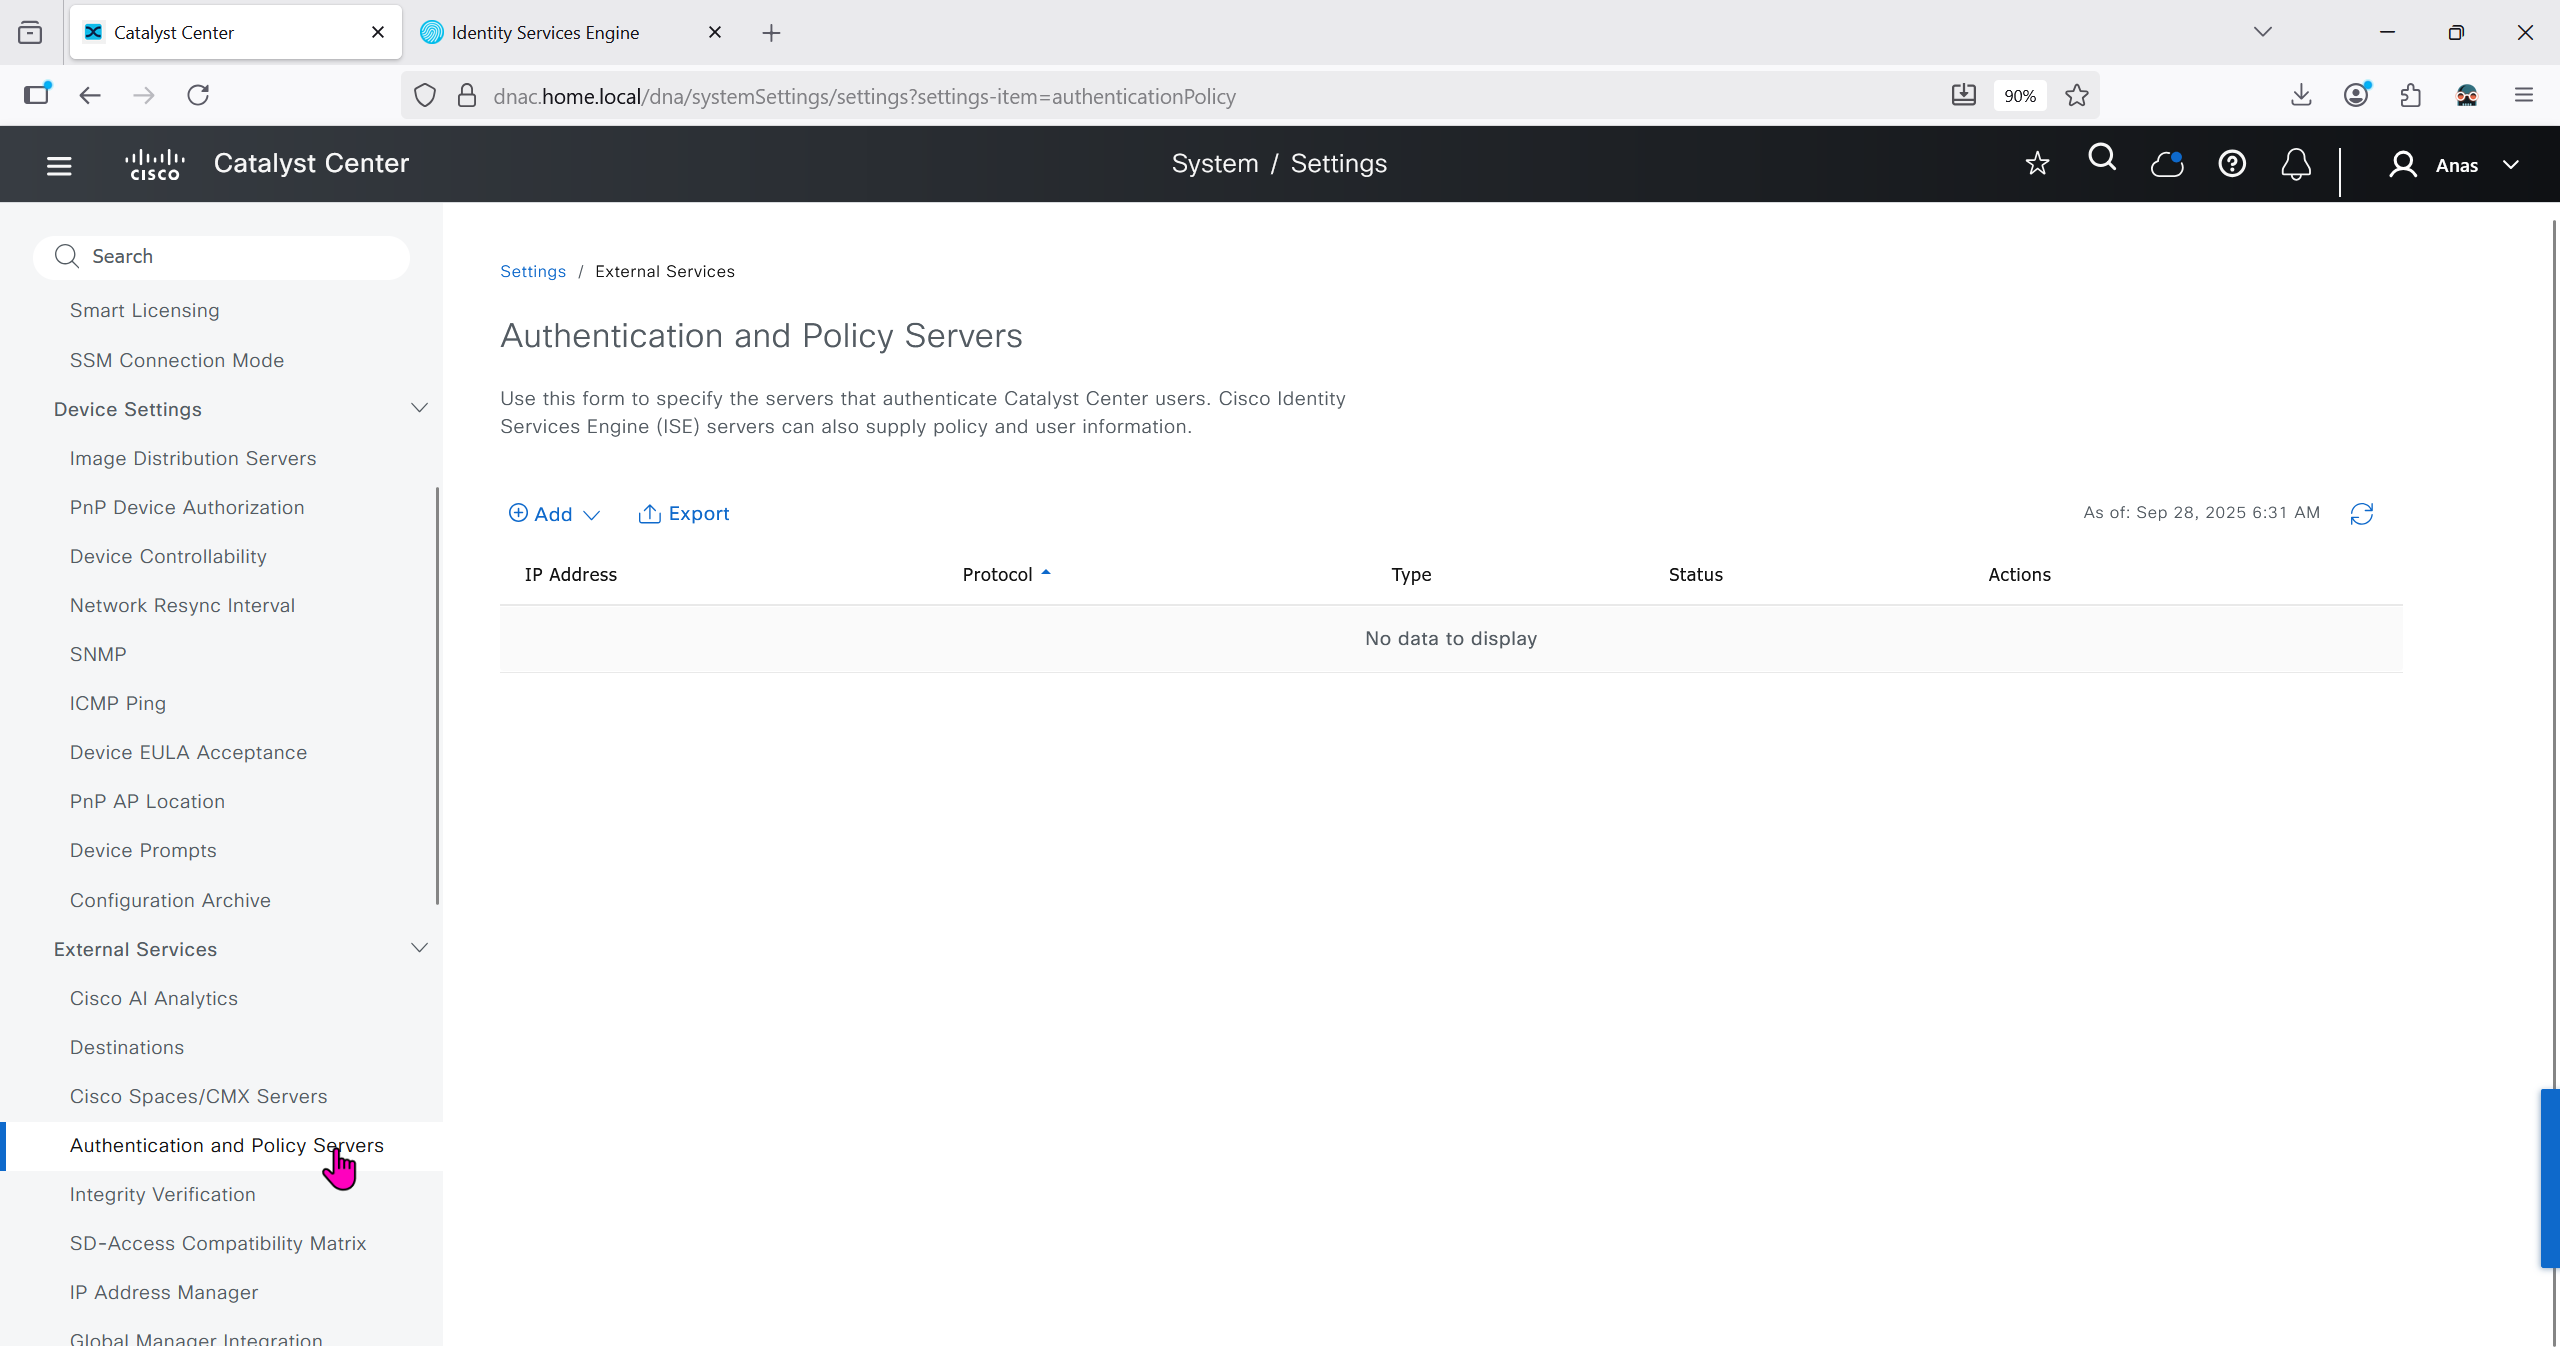Open the hamburger navigation menu
The height and width of the screenshot is (1366, 2560).
[59, 165]
